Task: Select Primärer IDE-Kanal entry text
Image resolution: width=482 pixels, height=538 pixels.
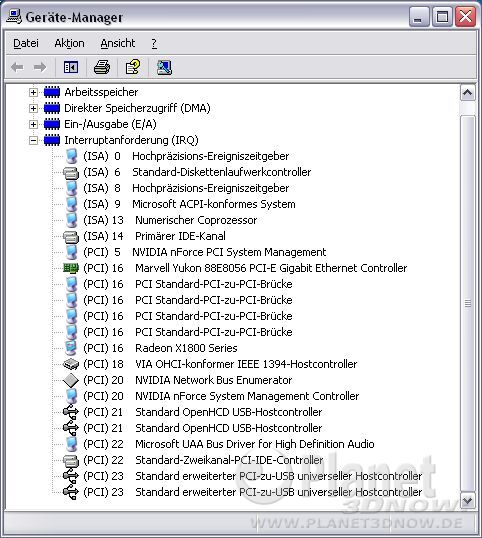Action: 180,236
